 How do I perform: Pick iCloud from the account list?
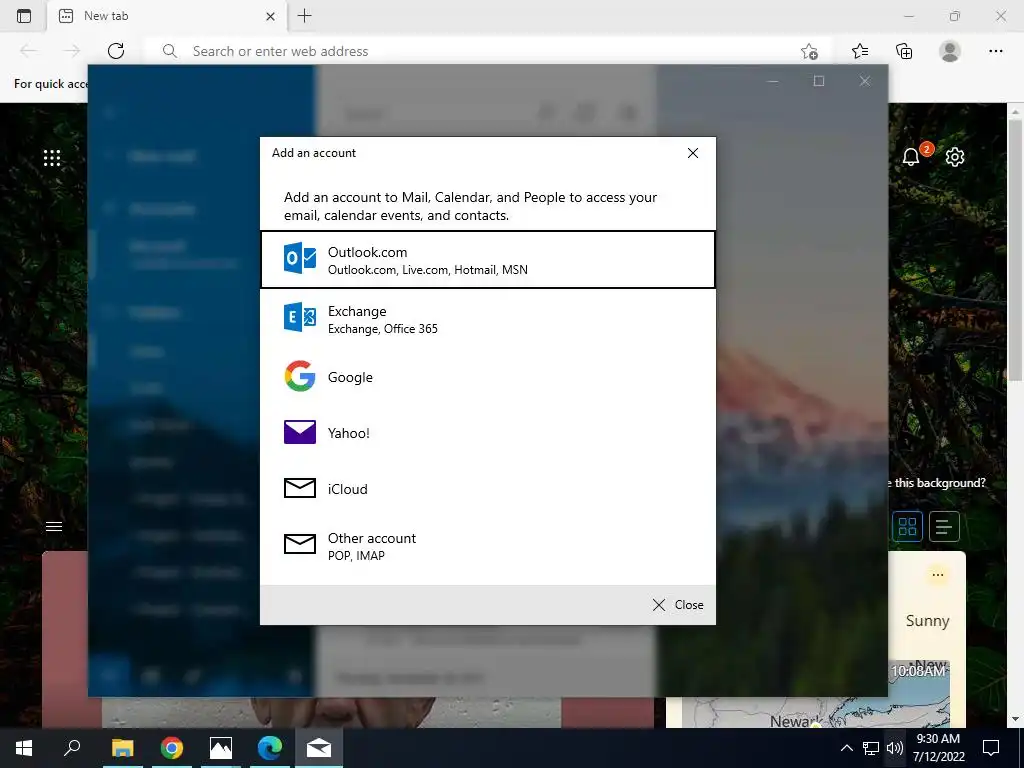pos(488,488)
